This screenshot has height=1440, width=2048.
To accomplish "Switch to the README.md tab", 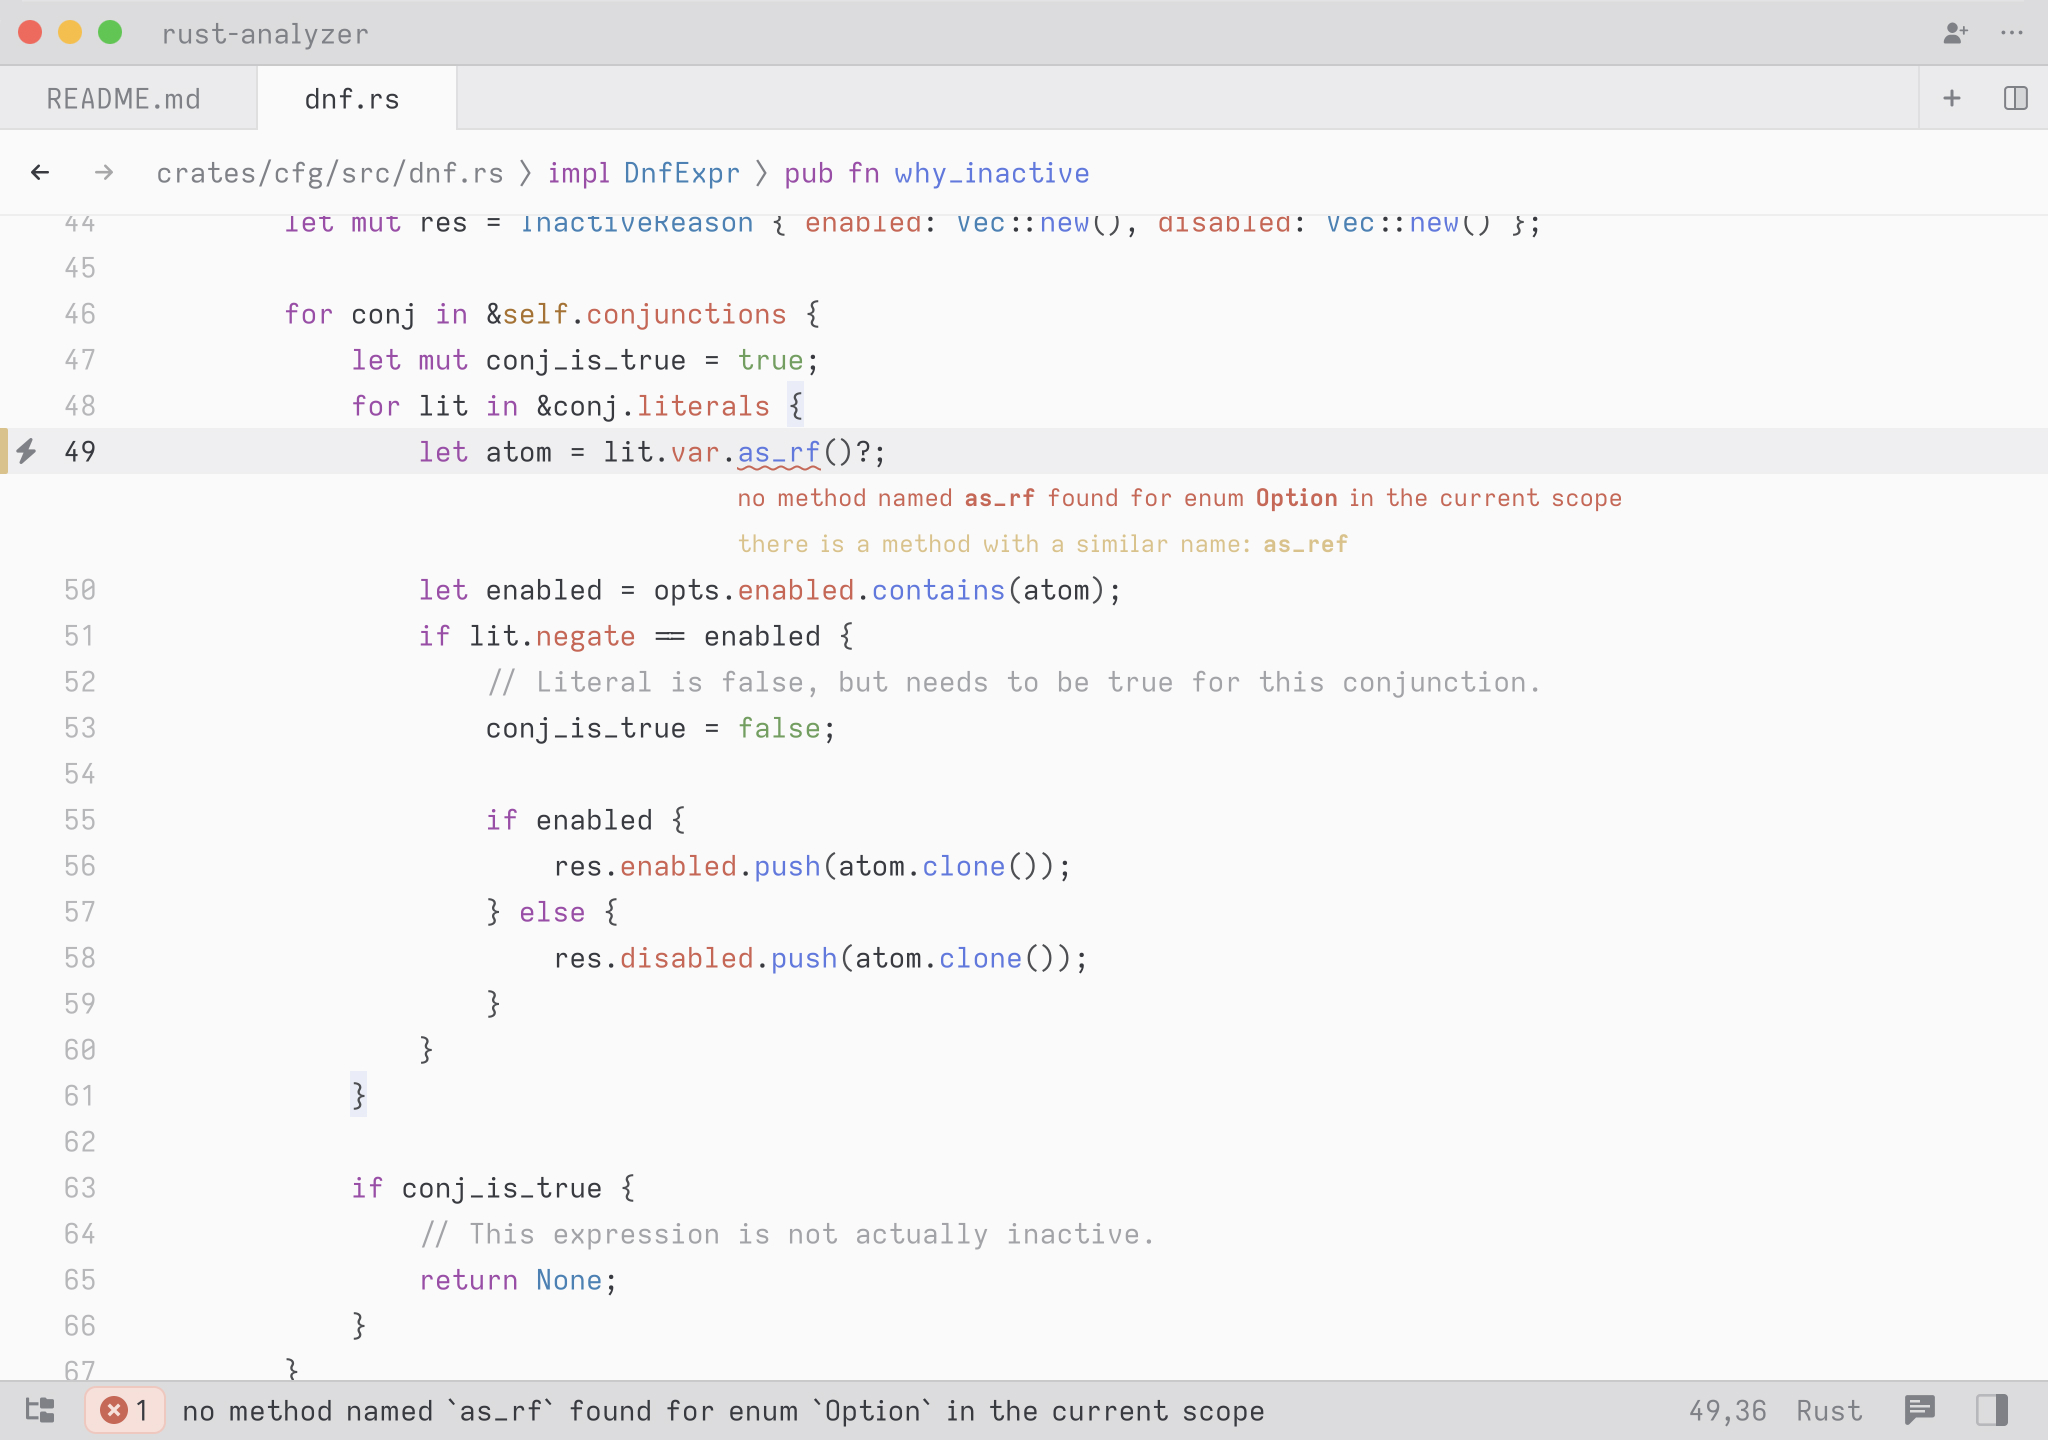I will point(124,99).
